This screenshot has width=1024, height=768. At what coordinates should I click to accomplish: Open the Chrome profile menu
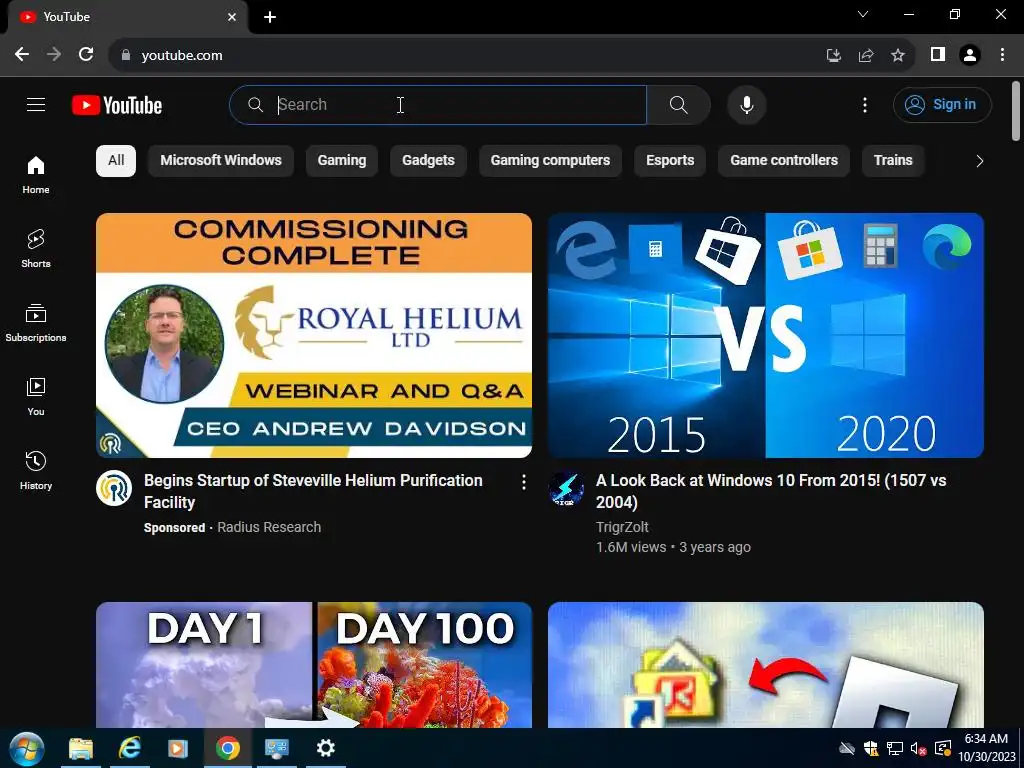coord(970,55)
